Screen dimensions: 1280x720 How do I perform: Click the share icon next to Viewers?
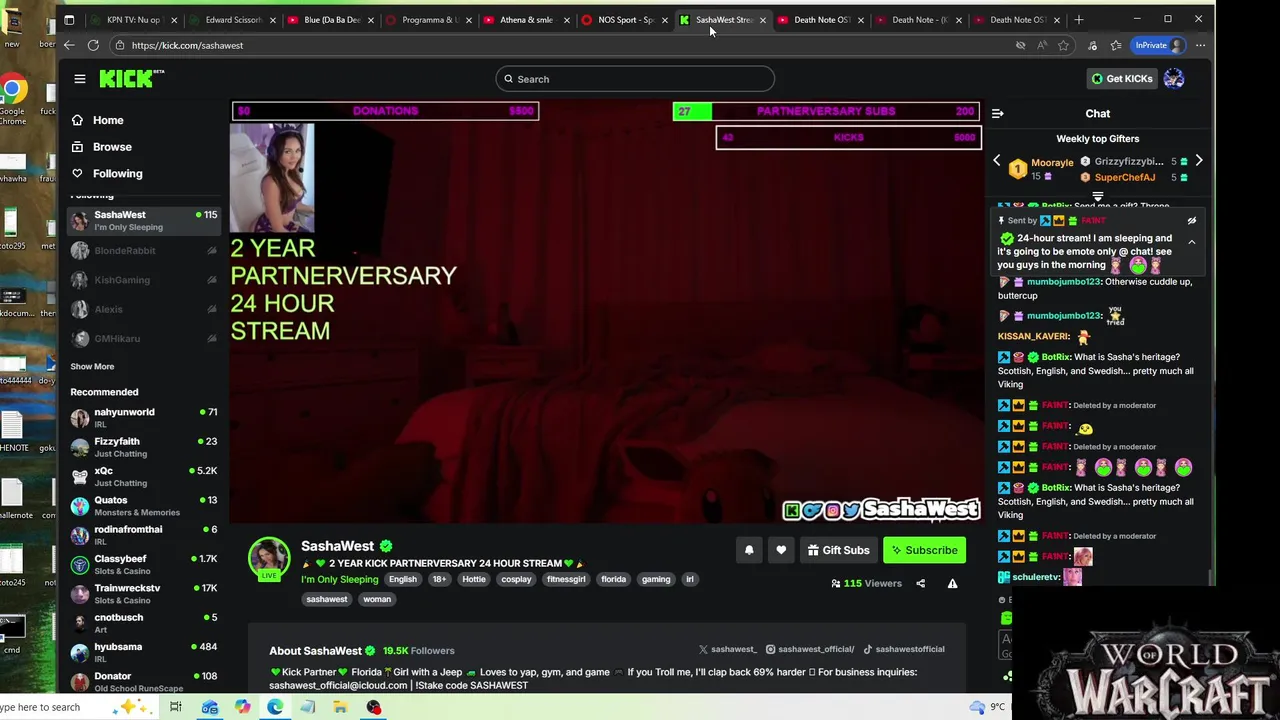(920, 583)
